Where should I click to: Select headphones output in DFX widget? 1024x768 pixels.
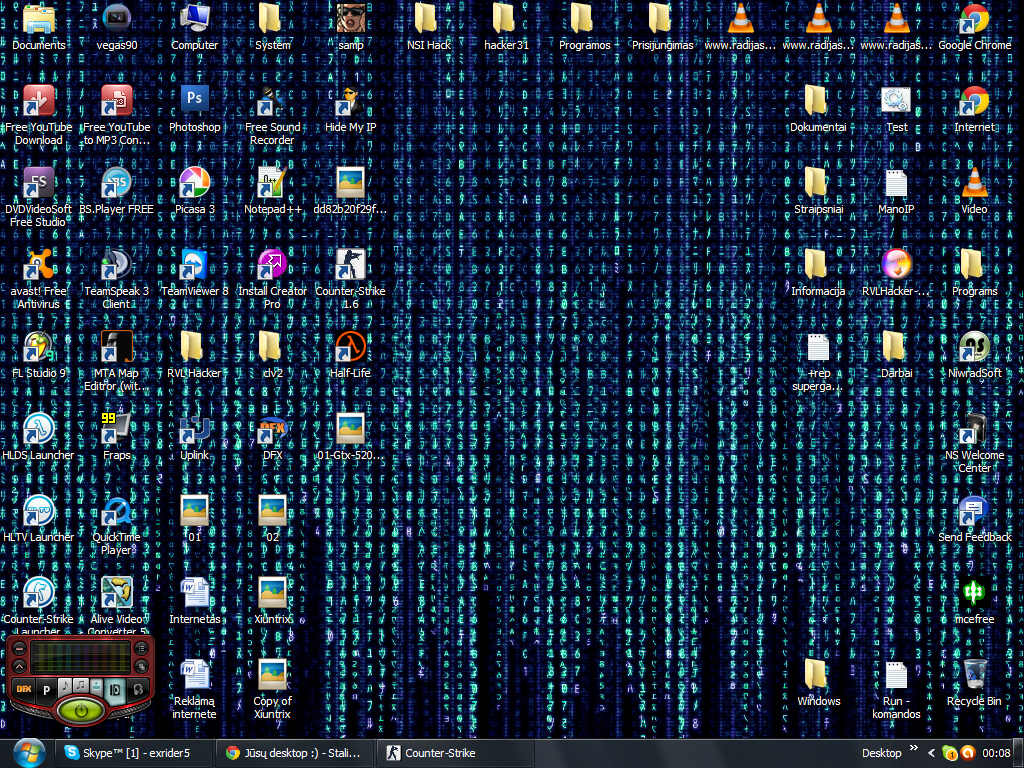pos(138,690)
